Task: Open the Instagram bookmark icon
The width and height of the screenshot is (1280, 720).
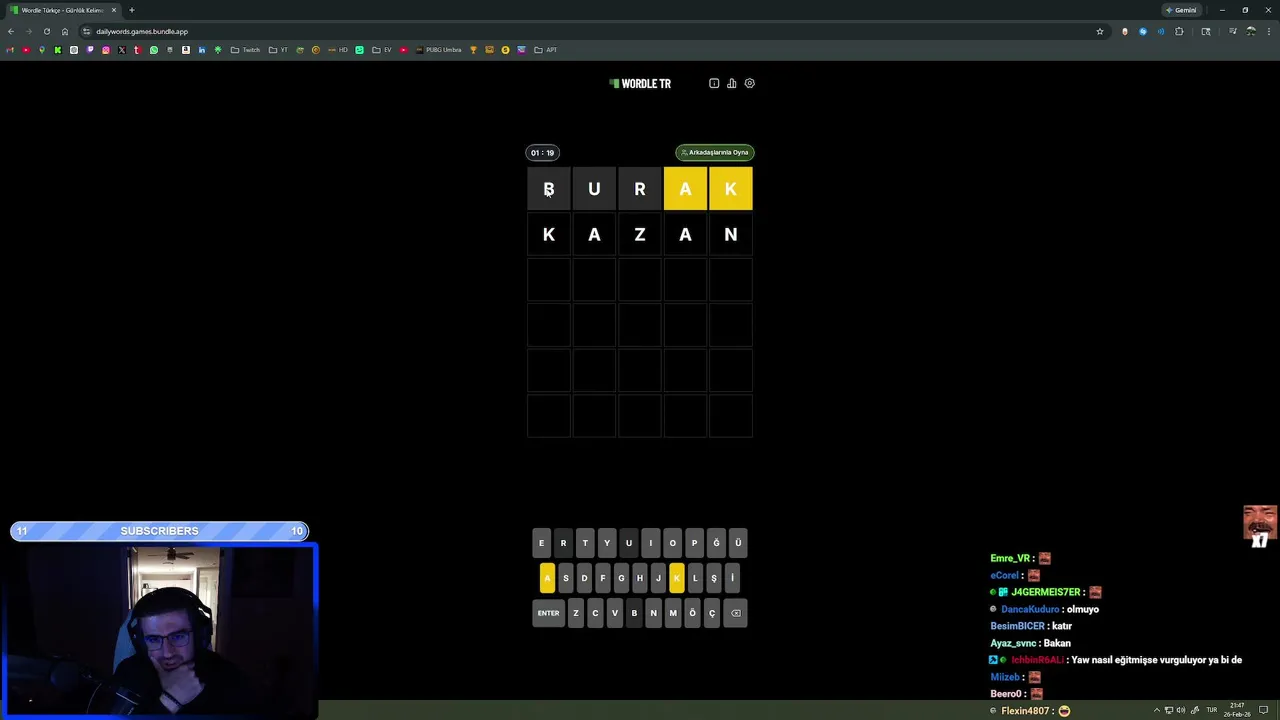Action: 106,50
